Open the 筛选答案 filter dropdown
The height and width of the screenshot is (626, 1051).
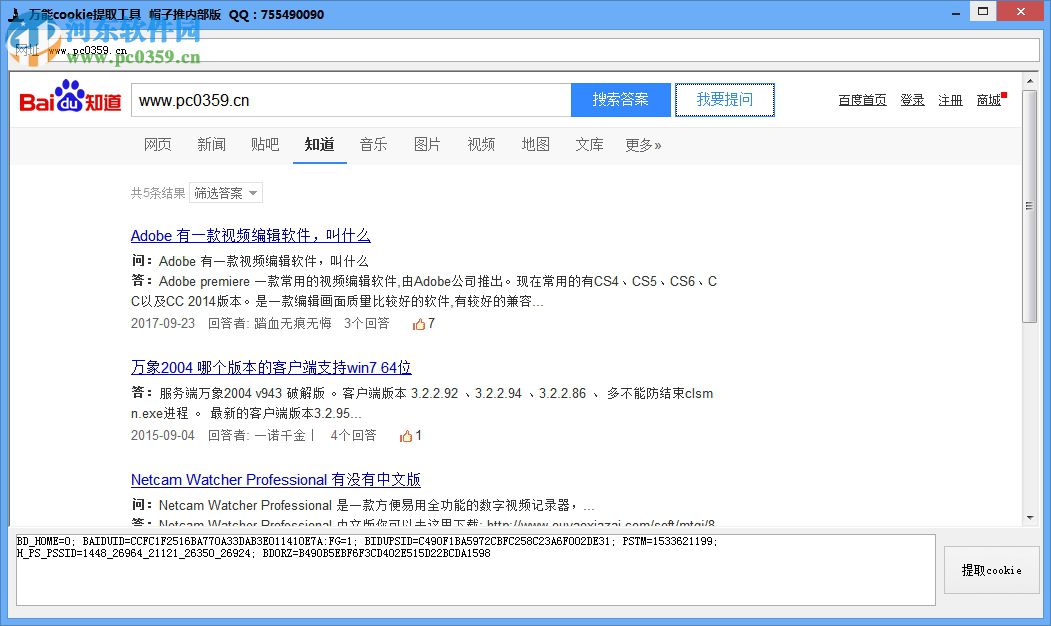click(225, 192)
